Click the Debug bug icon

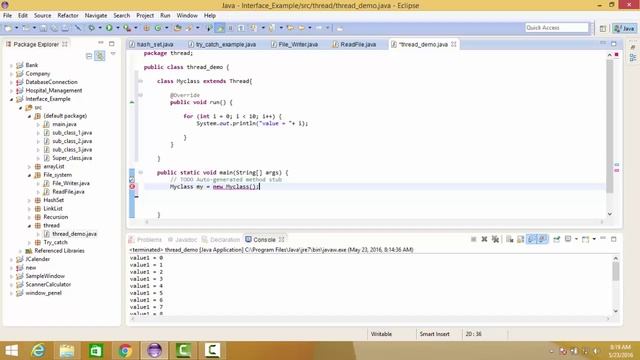point(92,28)
